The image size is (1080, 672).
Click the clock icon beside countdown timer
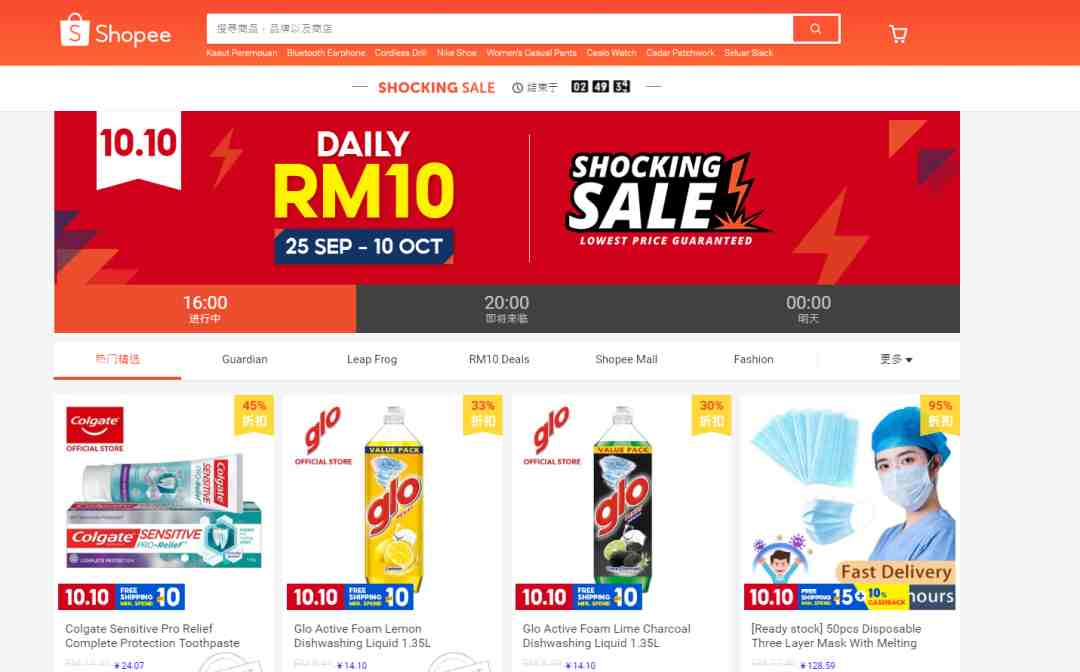point(517,87)
